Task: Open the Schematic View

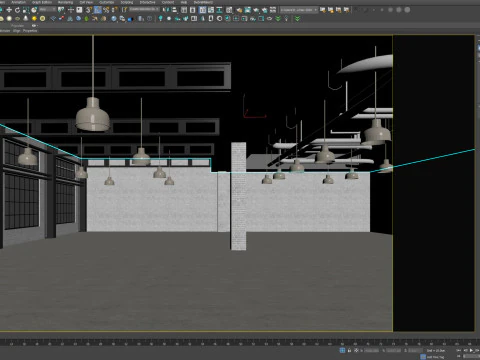Action: coord(219,10)
